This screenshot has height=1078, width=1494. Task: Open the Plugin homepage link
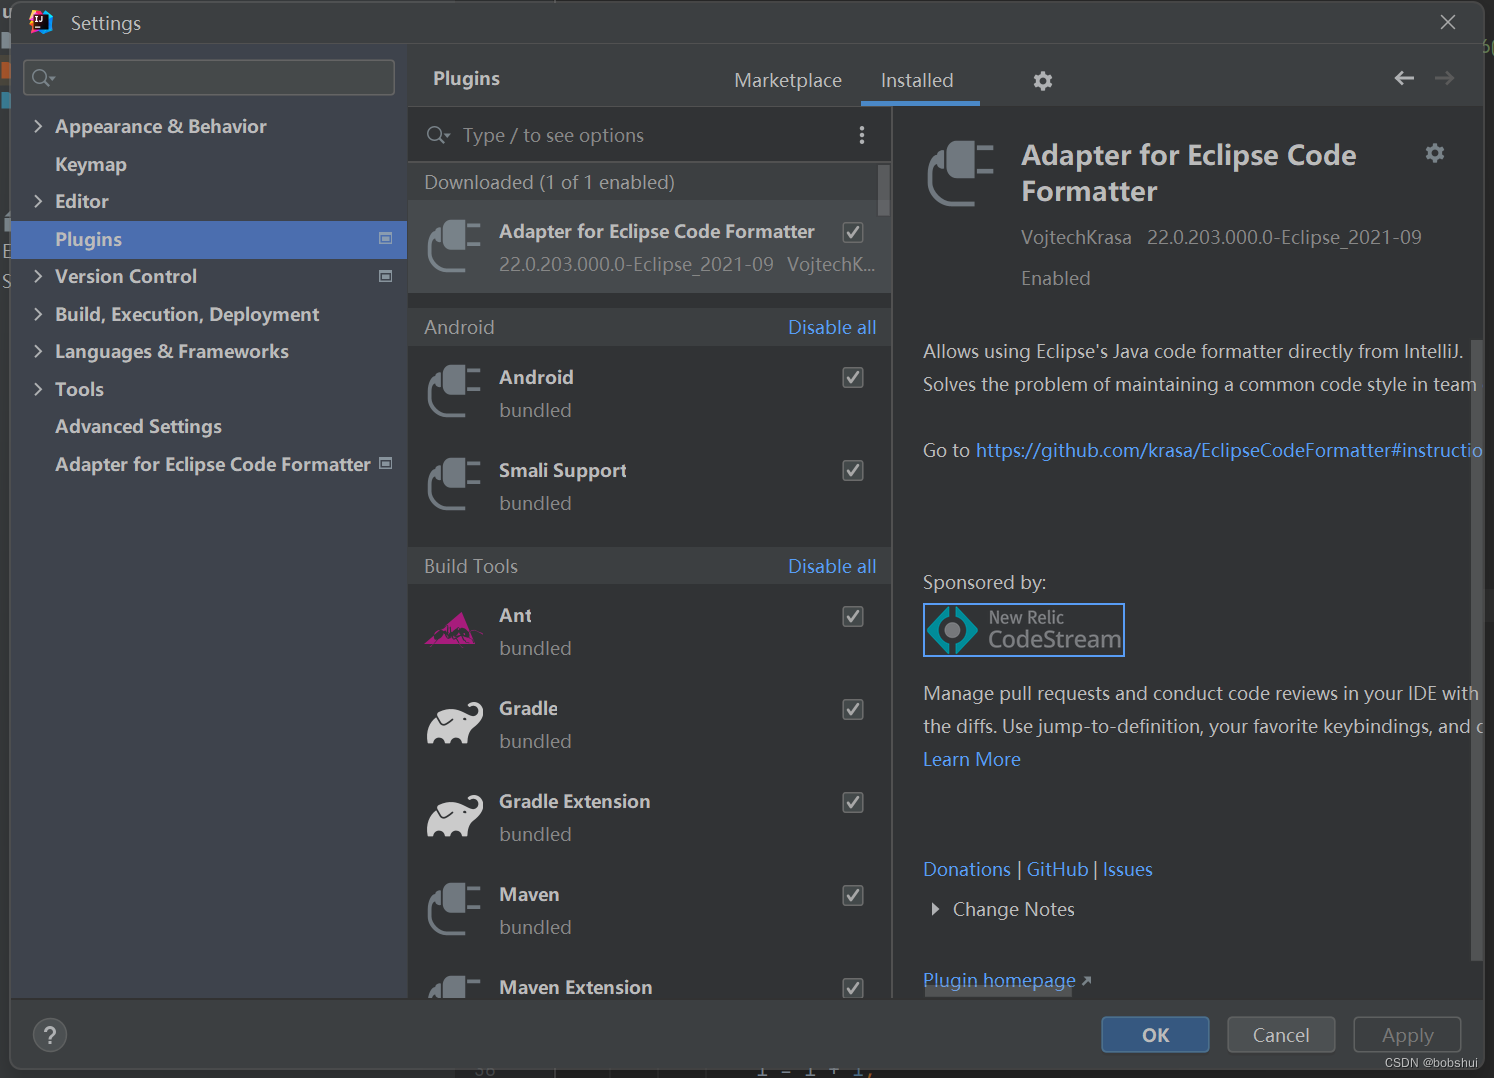coord(1000,980)
